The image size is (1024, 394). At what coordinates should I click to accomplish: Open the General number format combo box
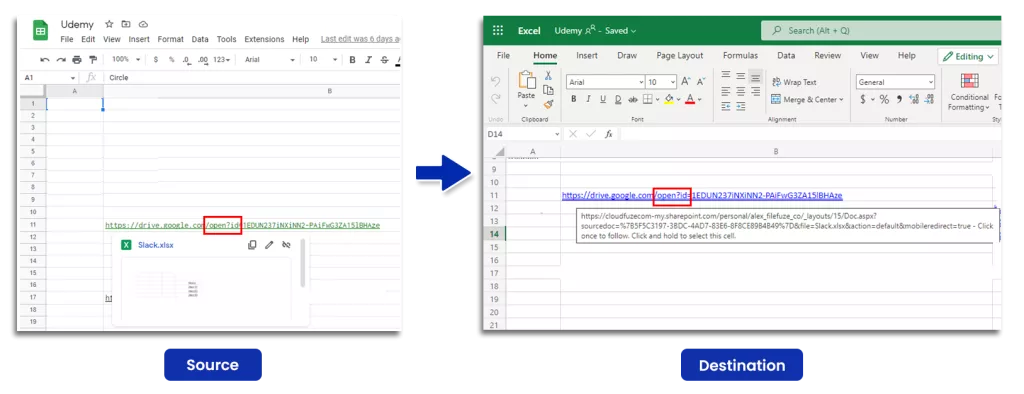click(895, 82)
